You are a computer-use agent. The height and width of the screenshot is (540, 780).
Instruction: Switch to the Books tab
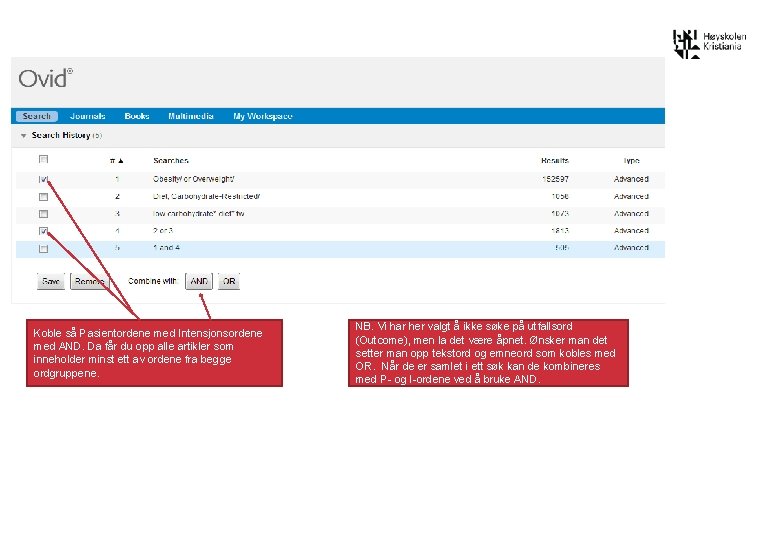pyautogui.click(x=137, y=116)
